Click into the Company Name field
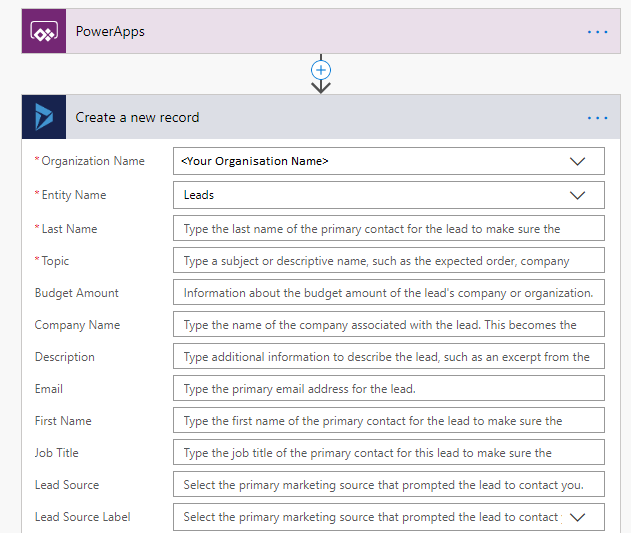Viewport: 631px width, 533px height. pos(389,324)
